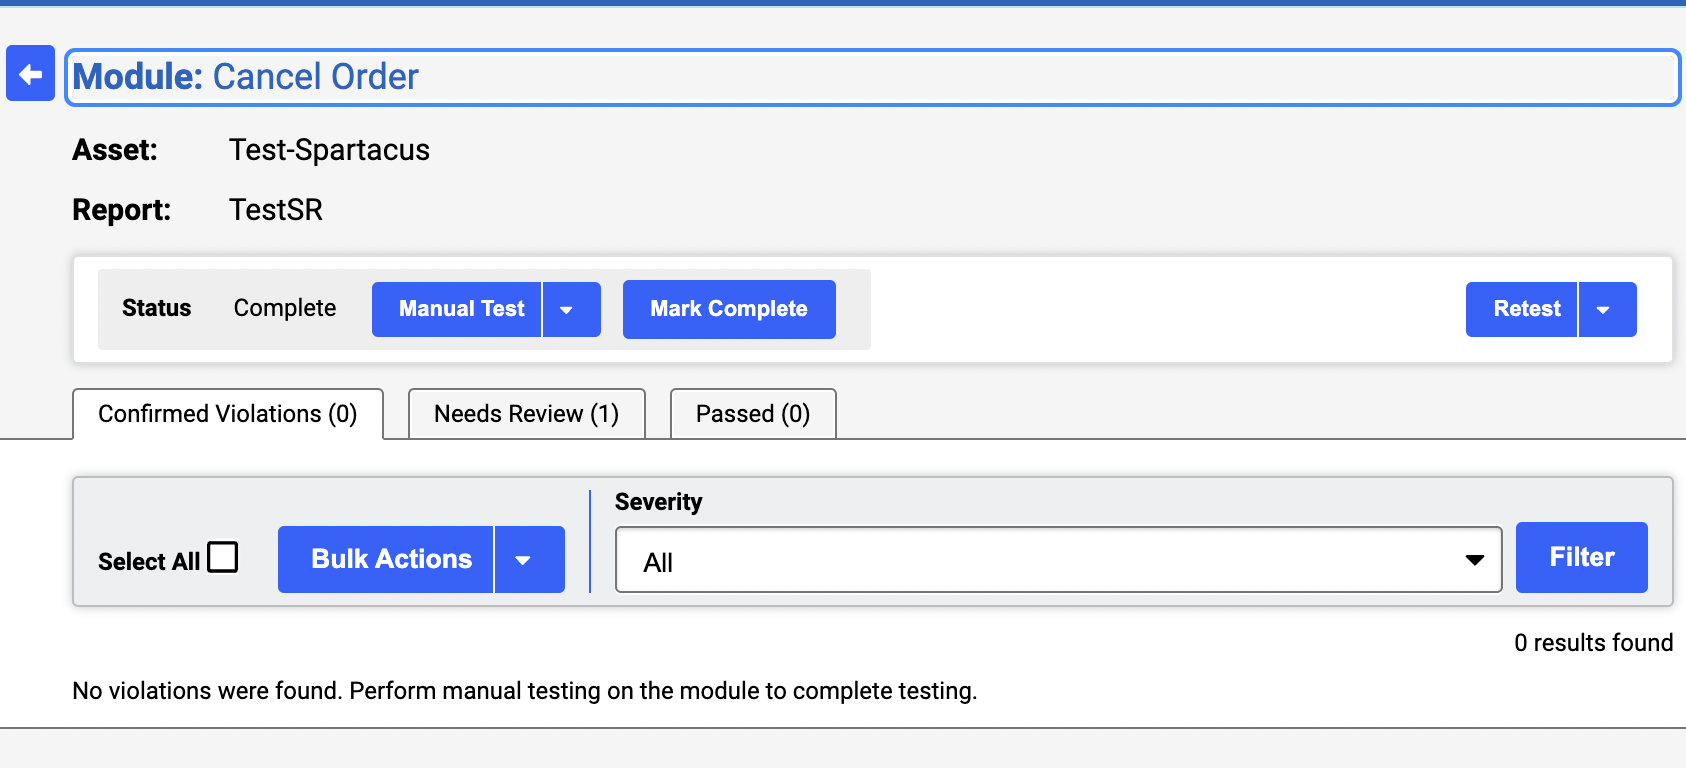Screen dimensions: 1686x768
Task: Click the No violations were found message
Action: 524,691
